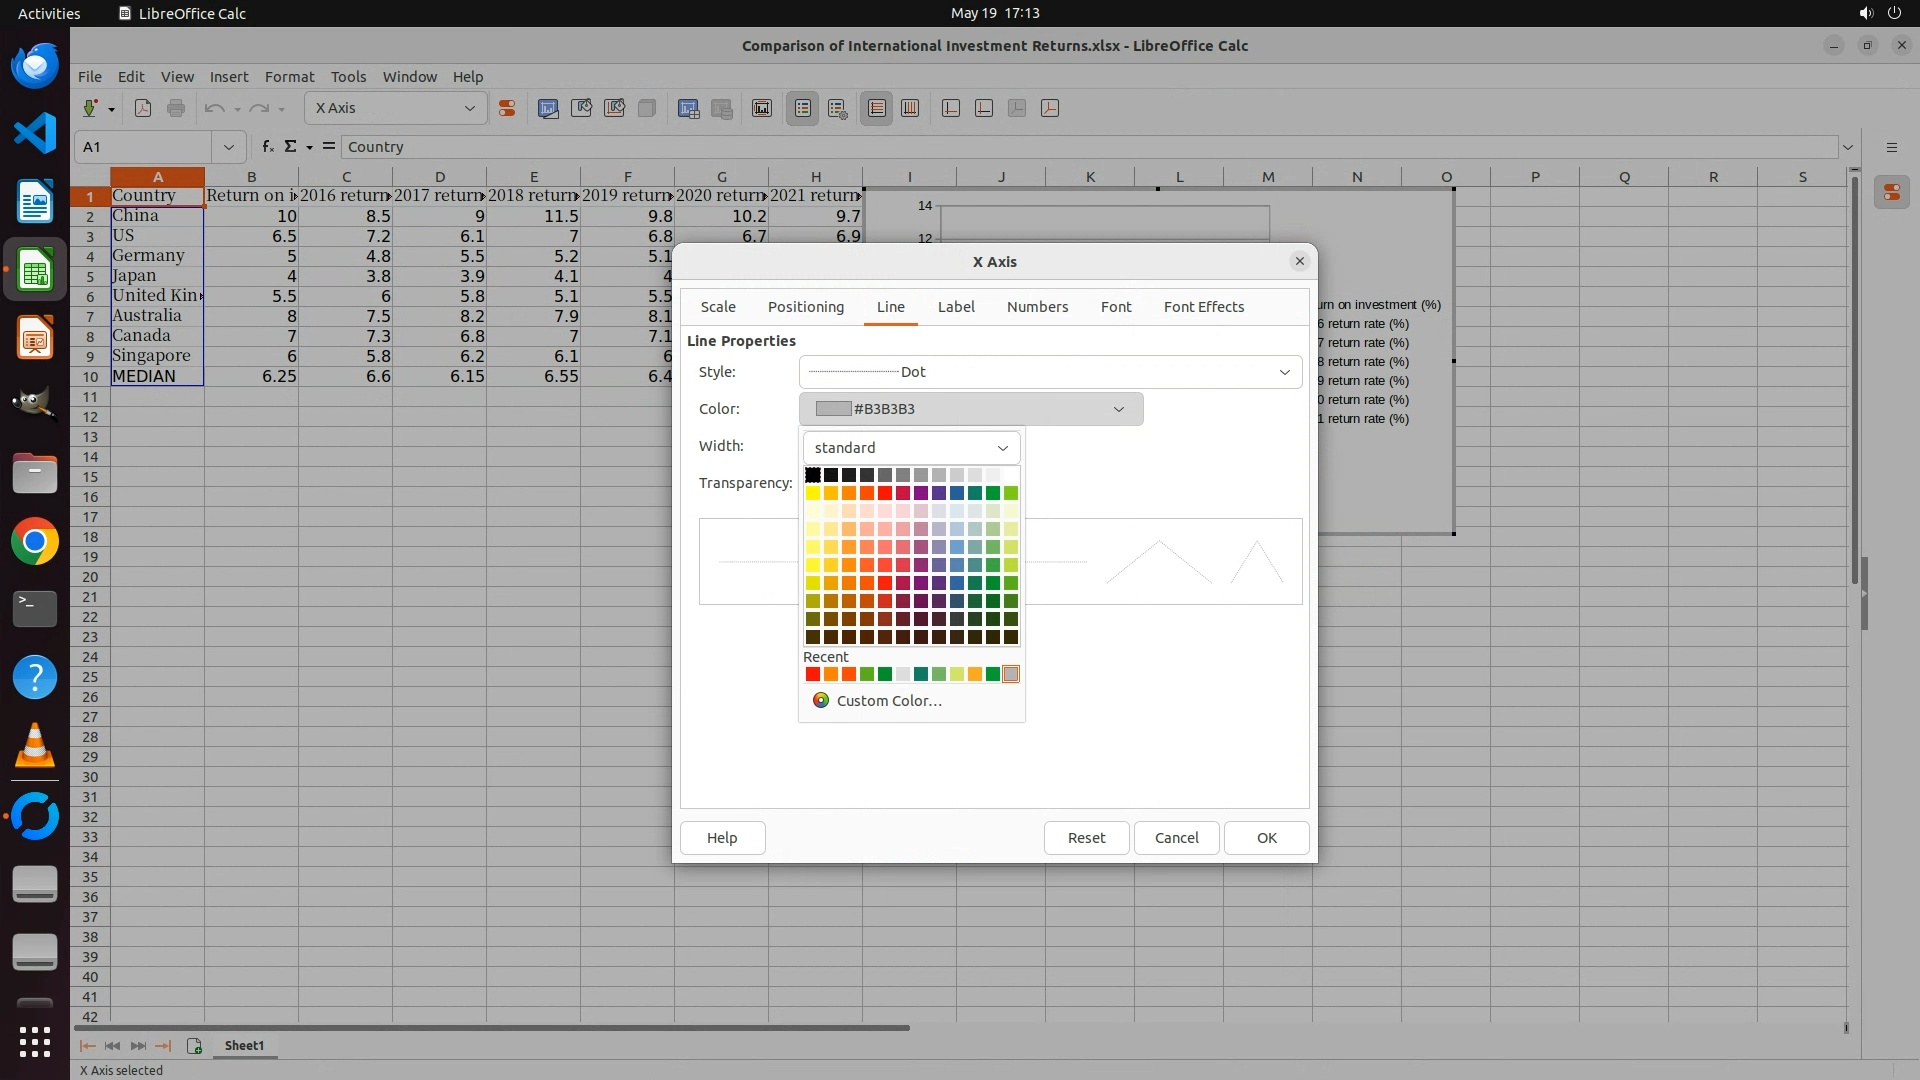This screenshot has width=1920, height=1080.
Task: Click Custom Color… option
Action: point(888,700)
